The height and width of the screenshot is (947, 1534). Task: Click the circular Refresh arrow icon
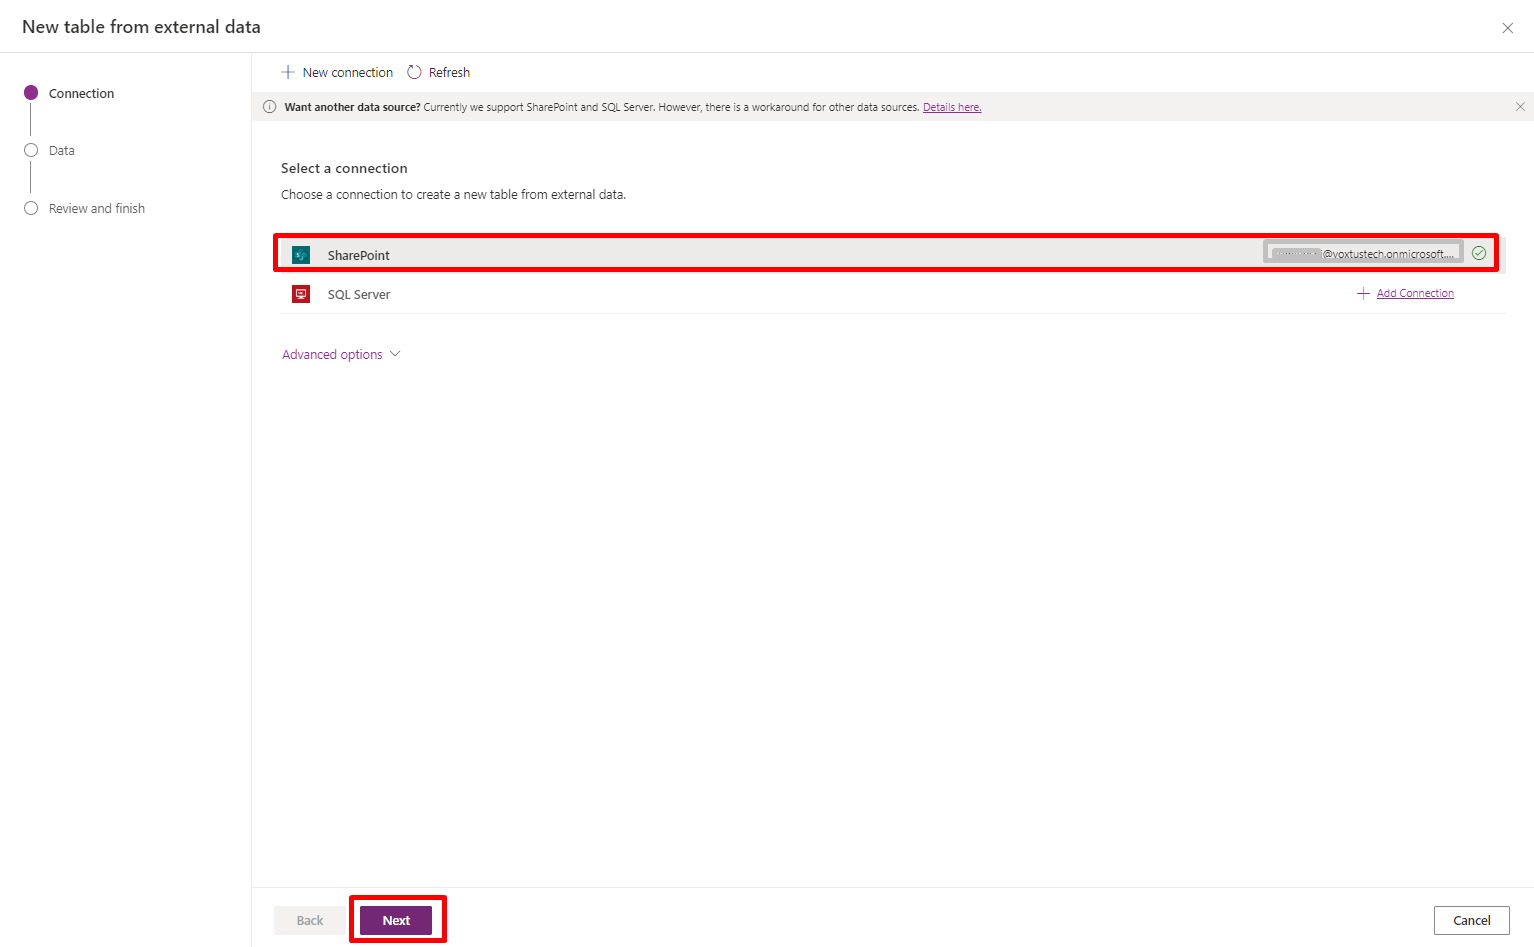point(414,72)
